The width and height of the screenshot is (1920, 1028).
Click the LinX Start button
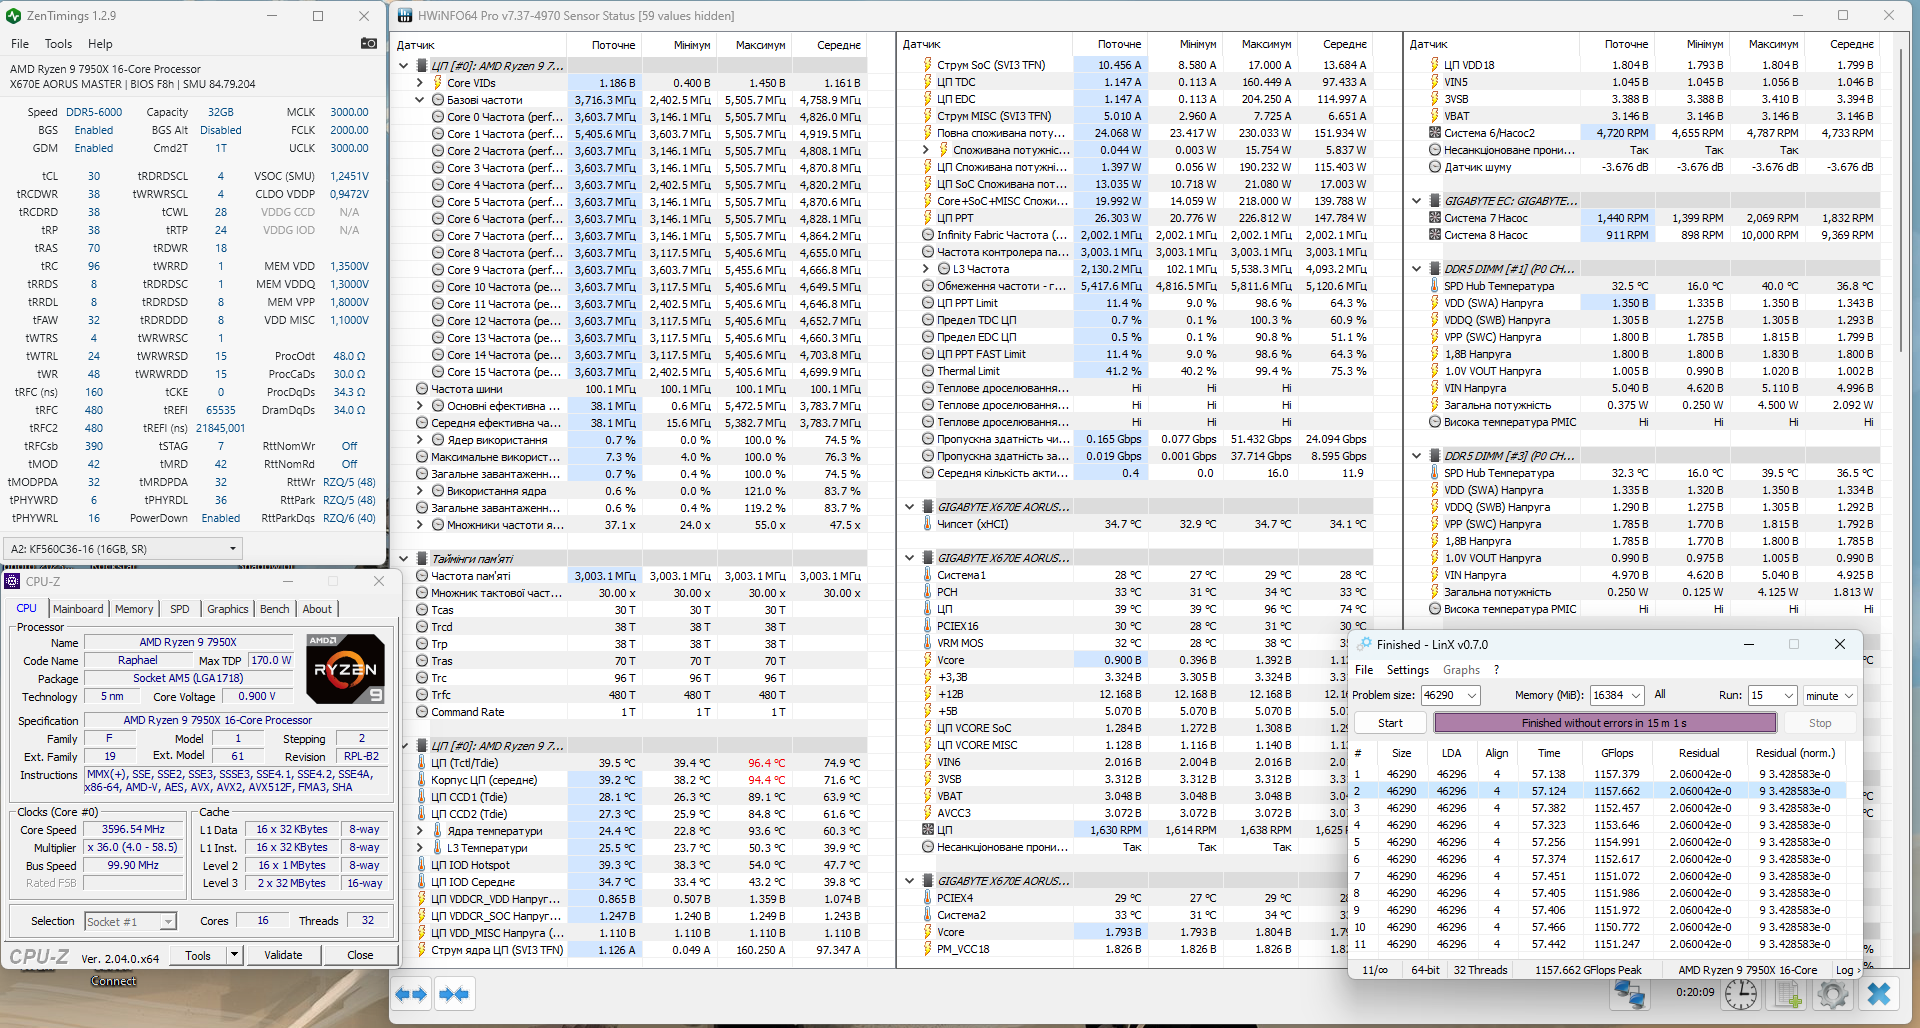coord(1390,723)
